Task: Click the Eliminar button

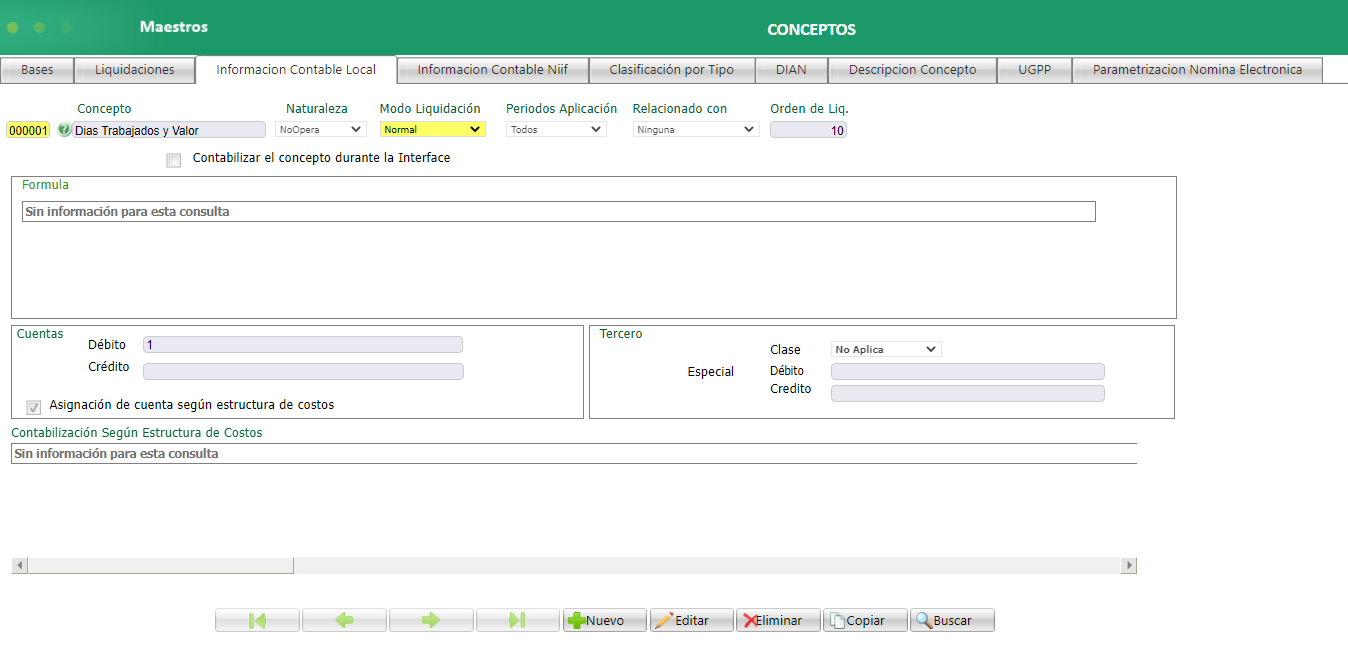Action: pyautogui.click(x=779, y=620)
